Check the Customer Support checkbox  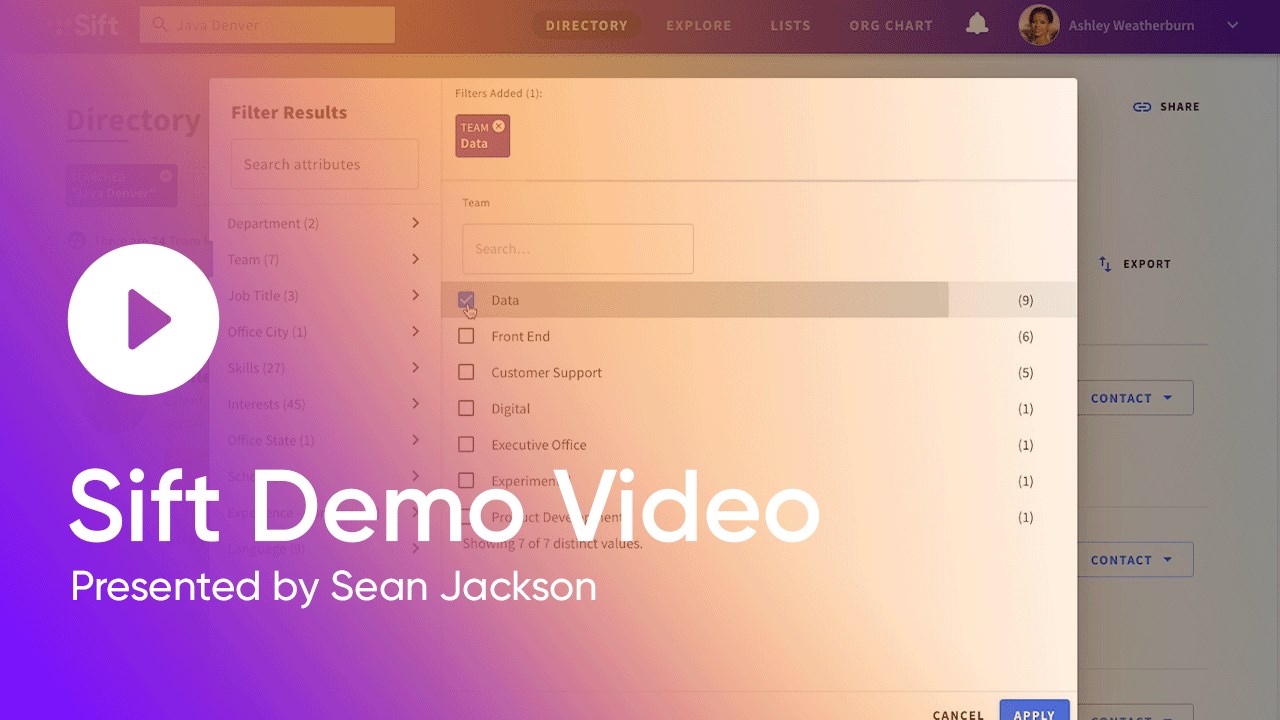(466, 372)
